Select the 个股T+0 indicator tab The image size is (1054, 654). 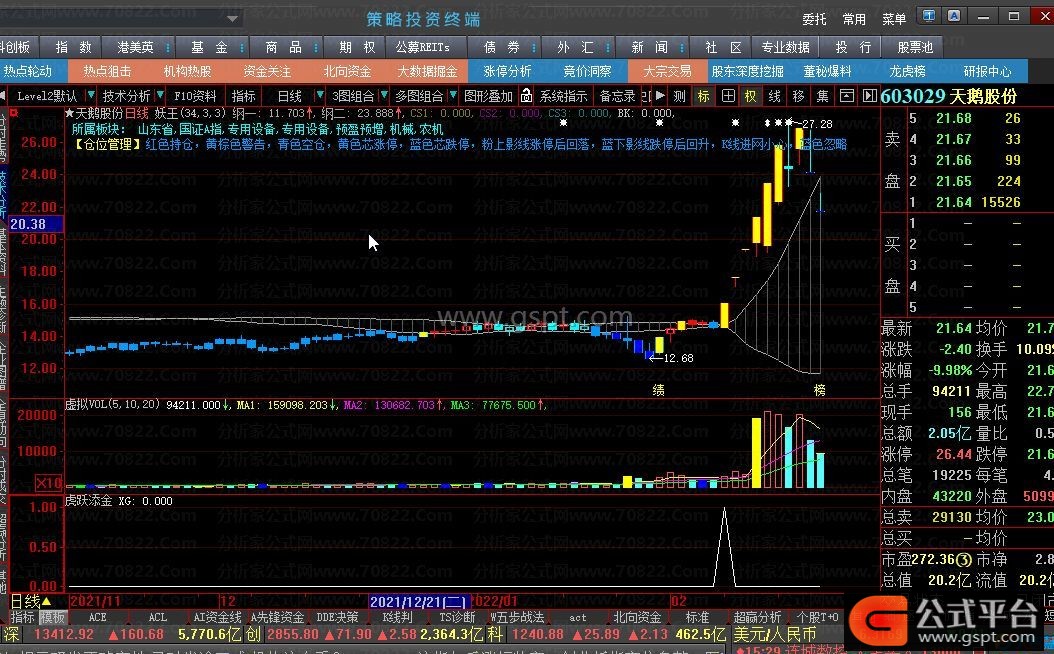tap(817, 617)
